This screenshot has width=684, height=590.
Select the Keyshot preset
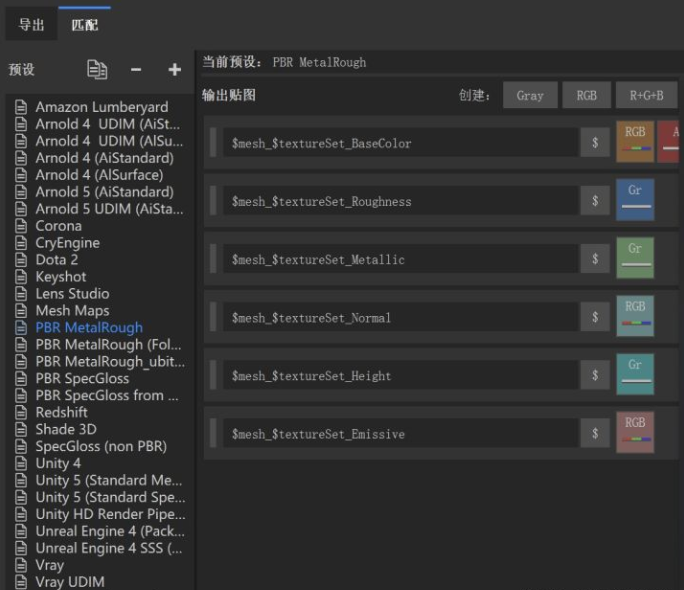coord(61,276)
